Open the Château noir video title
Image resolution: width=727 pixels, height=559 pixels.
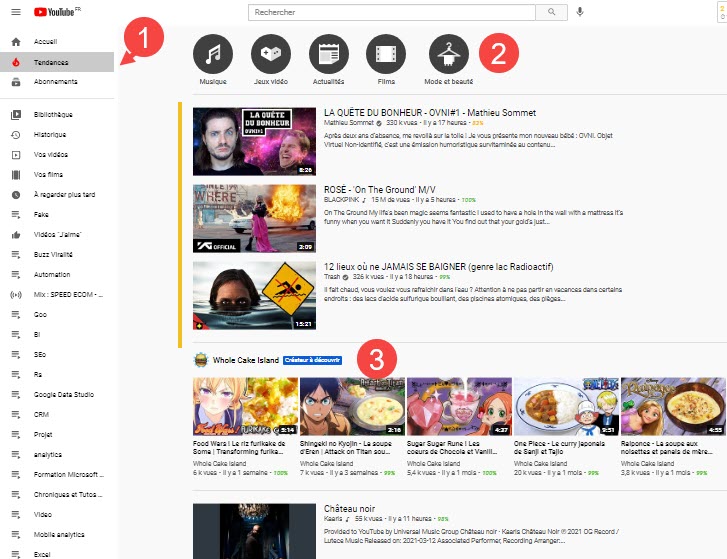tap(349, 508)
